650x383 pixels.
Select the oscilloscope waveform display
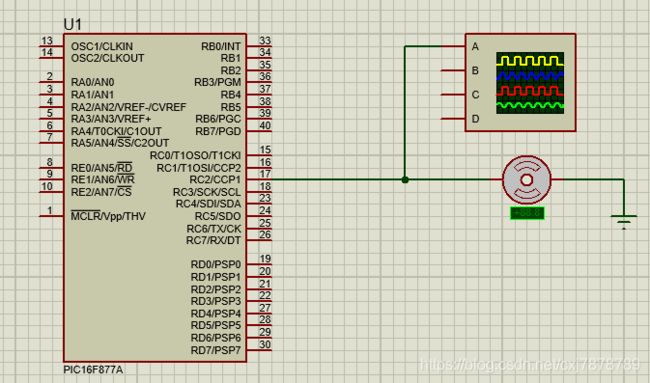tap(530, 83)
